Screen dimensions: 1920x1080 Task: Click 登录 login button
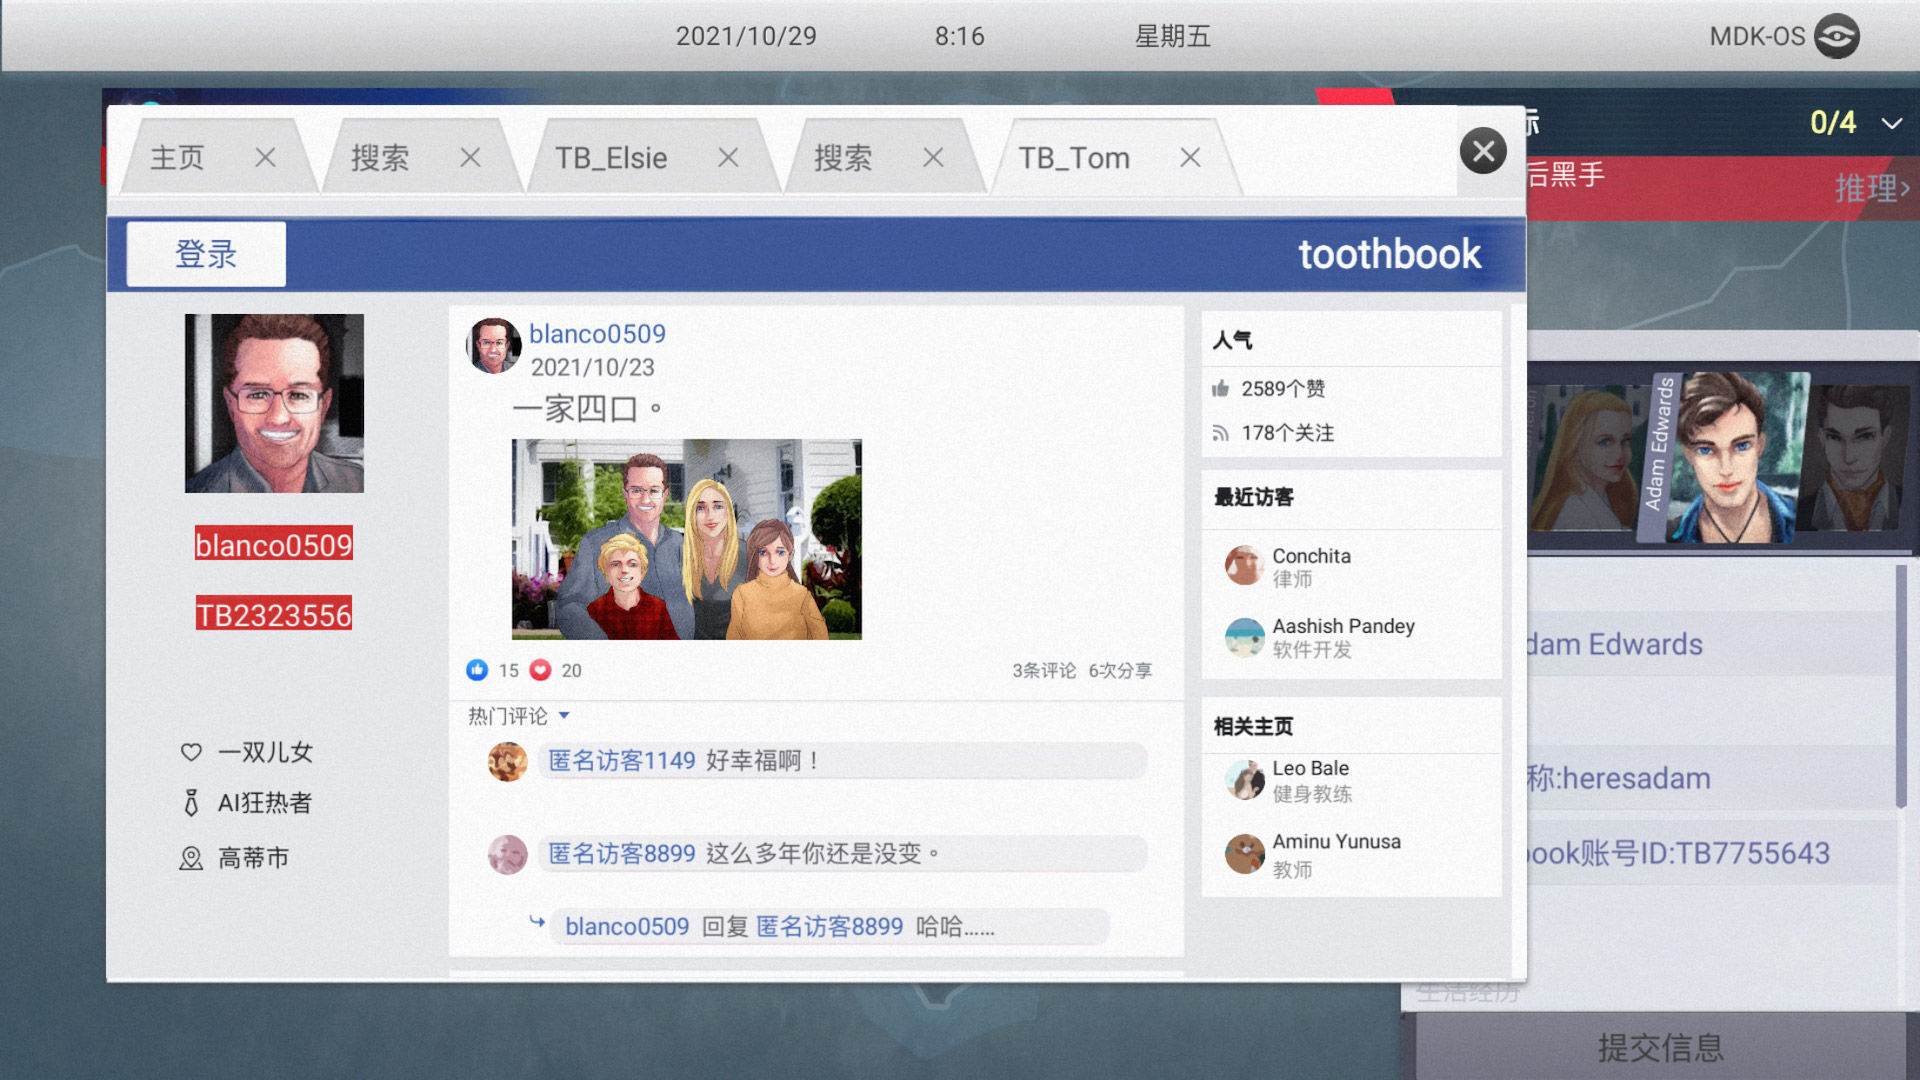coord(204,256)
